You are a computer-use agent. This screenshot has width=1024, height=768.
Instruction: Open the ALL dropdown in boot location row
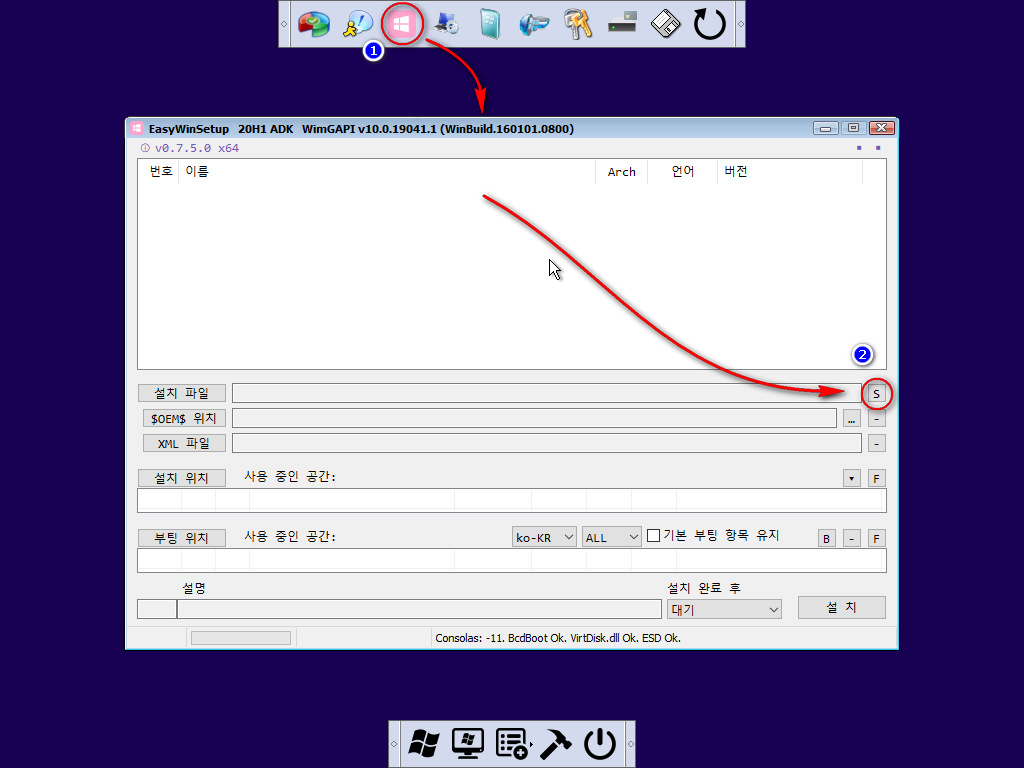tap(612, 537)
